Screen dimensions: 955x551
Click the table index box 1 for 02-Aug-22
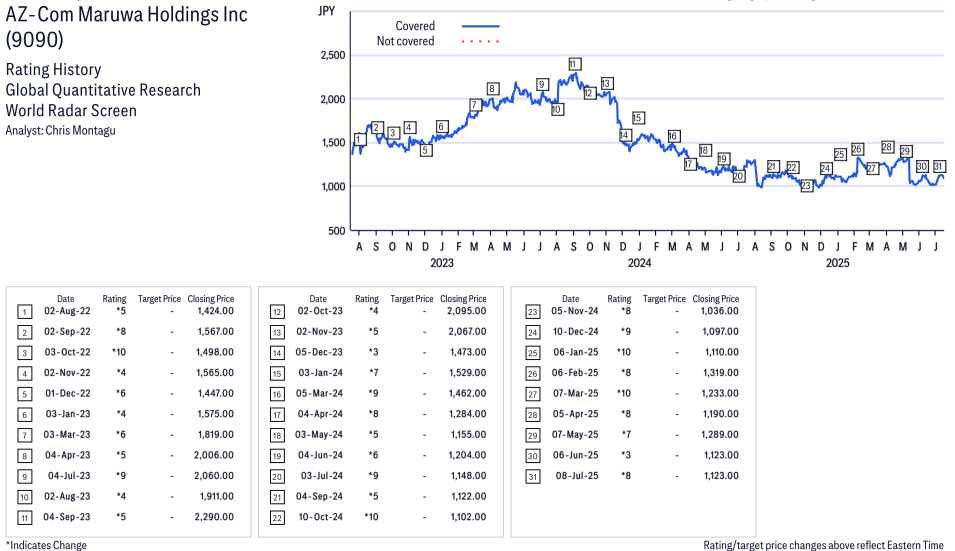click(x=24, y=312)
